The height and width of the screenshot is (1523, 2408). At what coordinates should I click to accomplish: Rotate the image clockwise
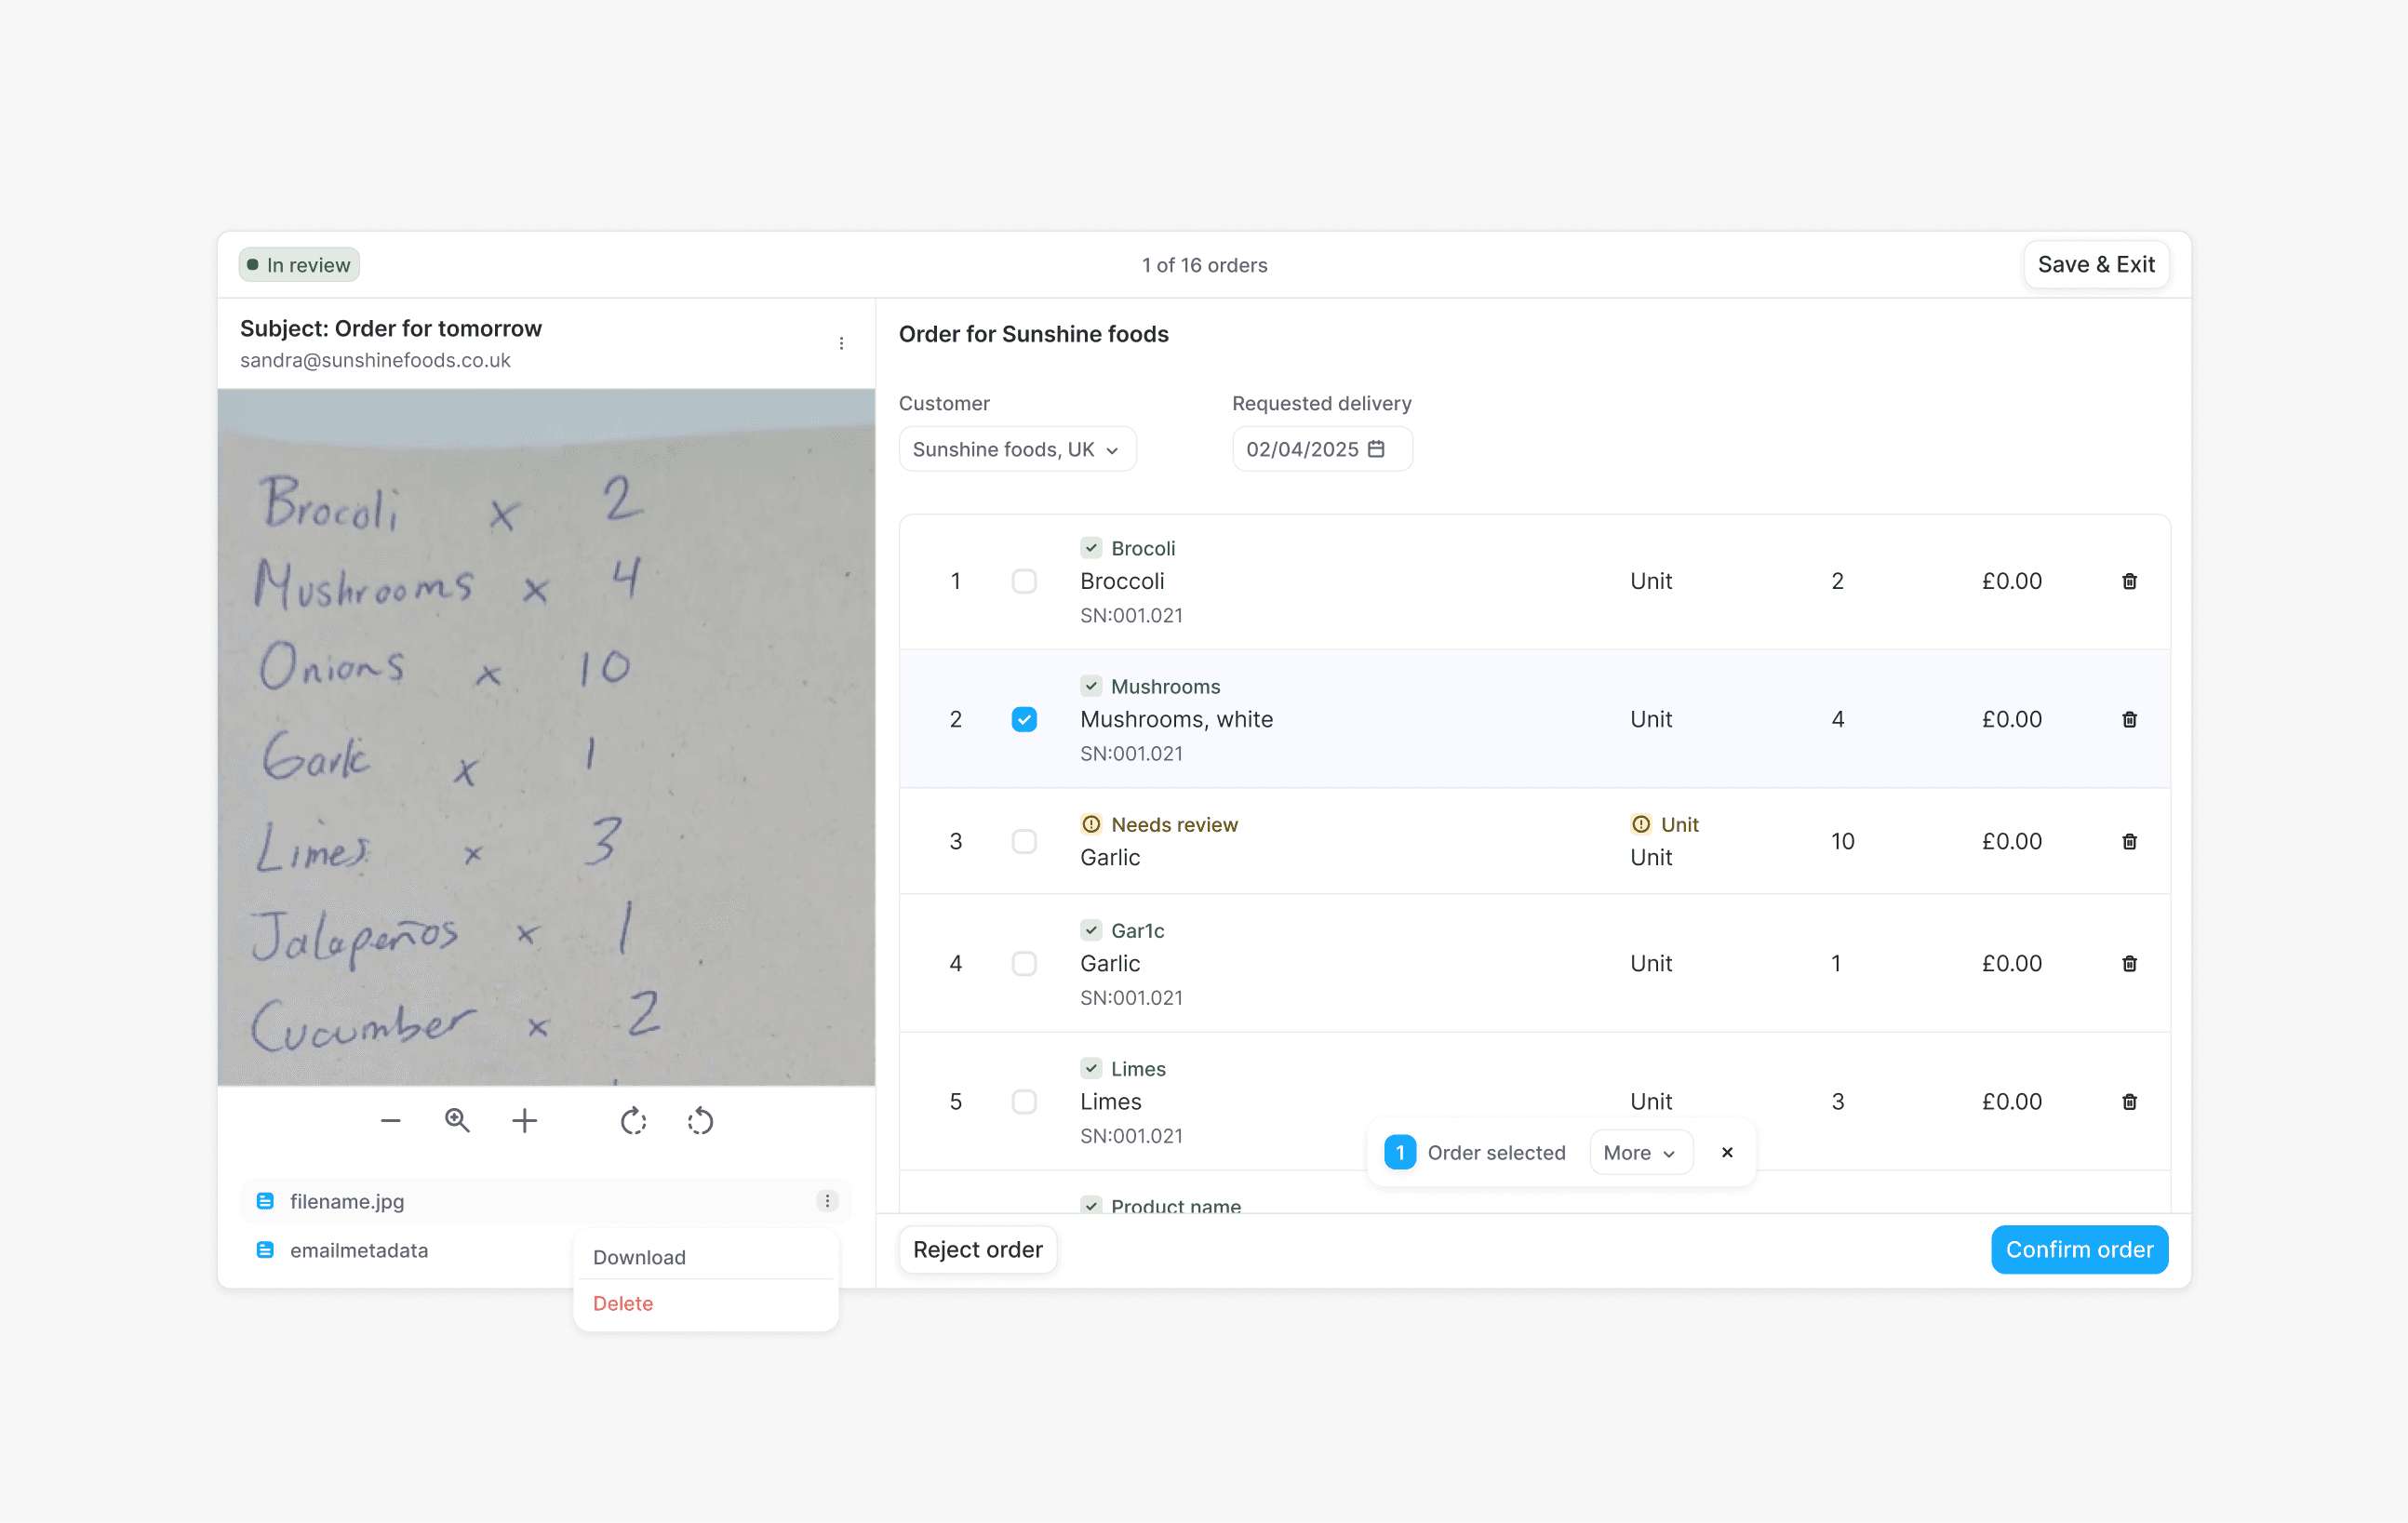pyautogui.click(x=633, y=1121)
